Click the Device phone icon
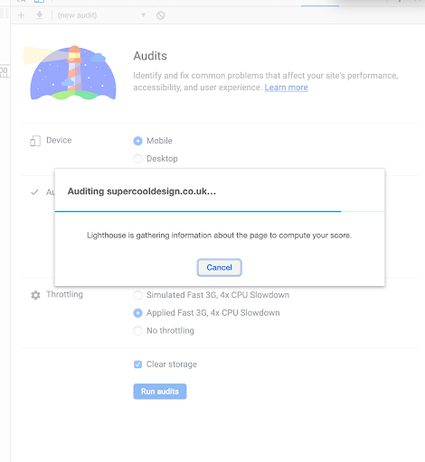425x462 pixels. point(35,141)
